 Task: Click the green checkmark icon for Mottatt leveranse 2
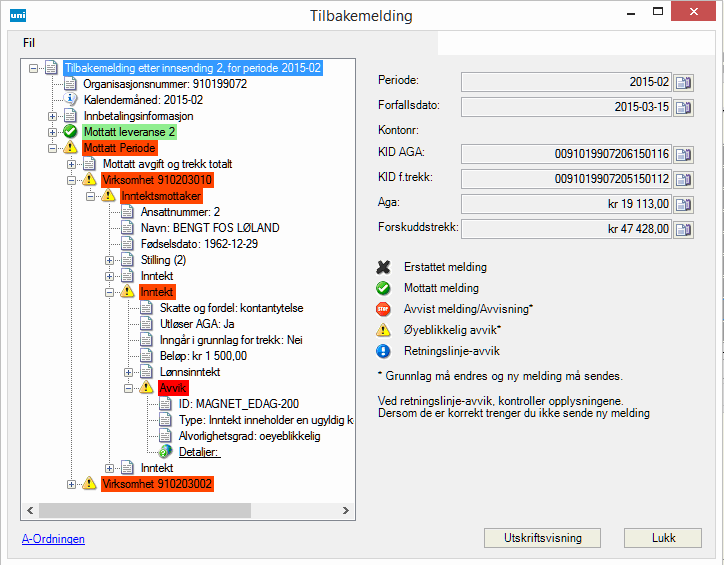coord(70,132)
